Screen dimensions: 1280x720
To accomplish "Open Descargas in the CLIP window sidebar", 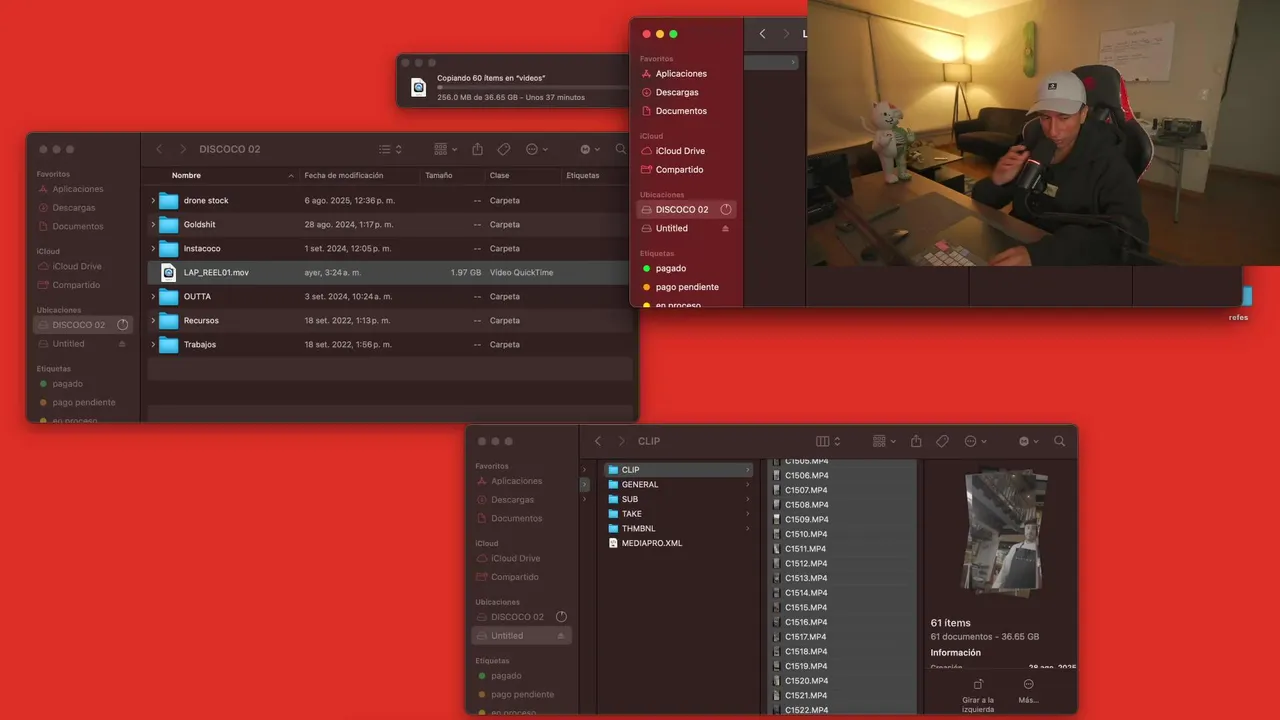I will (x=505, y=500).
